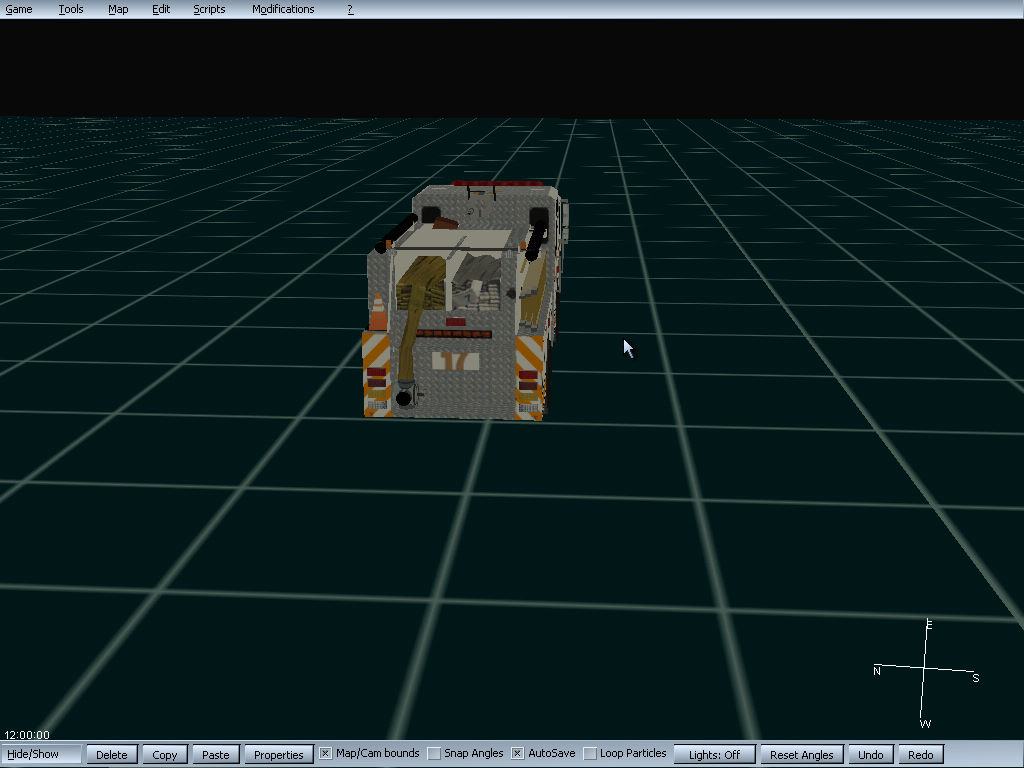Click the 12:00:00 time display

tap(27, 735)
